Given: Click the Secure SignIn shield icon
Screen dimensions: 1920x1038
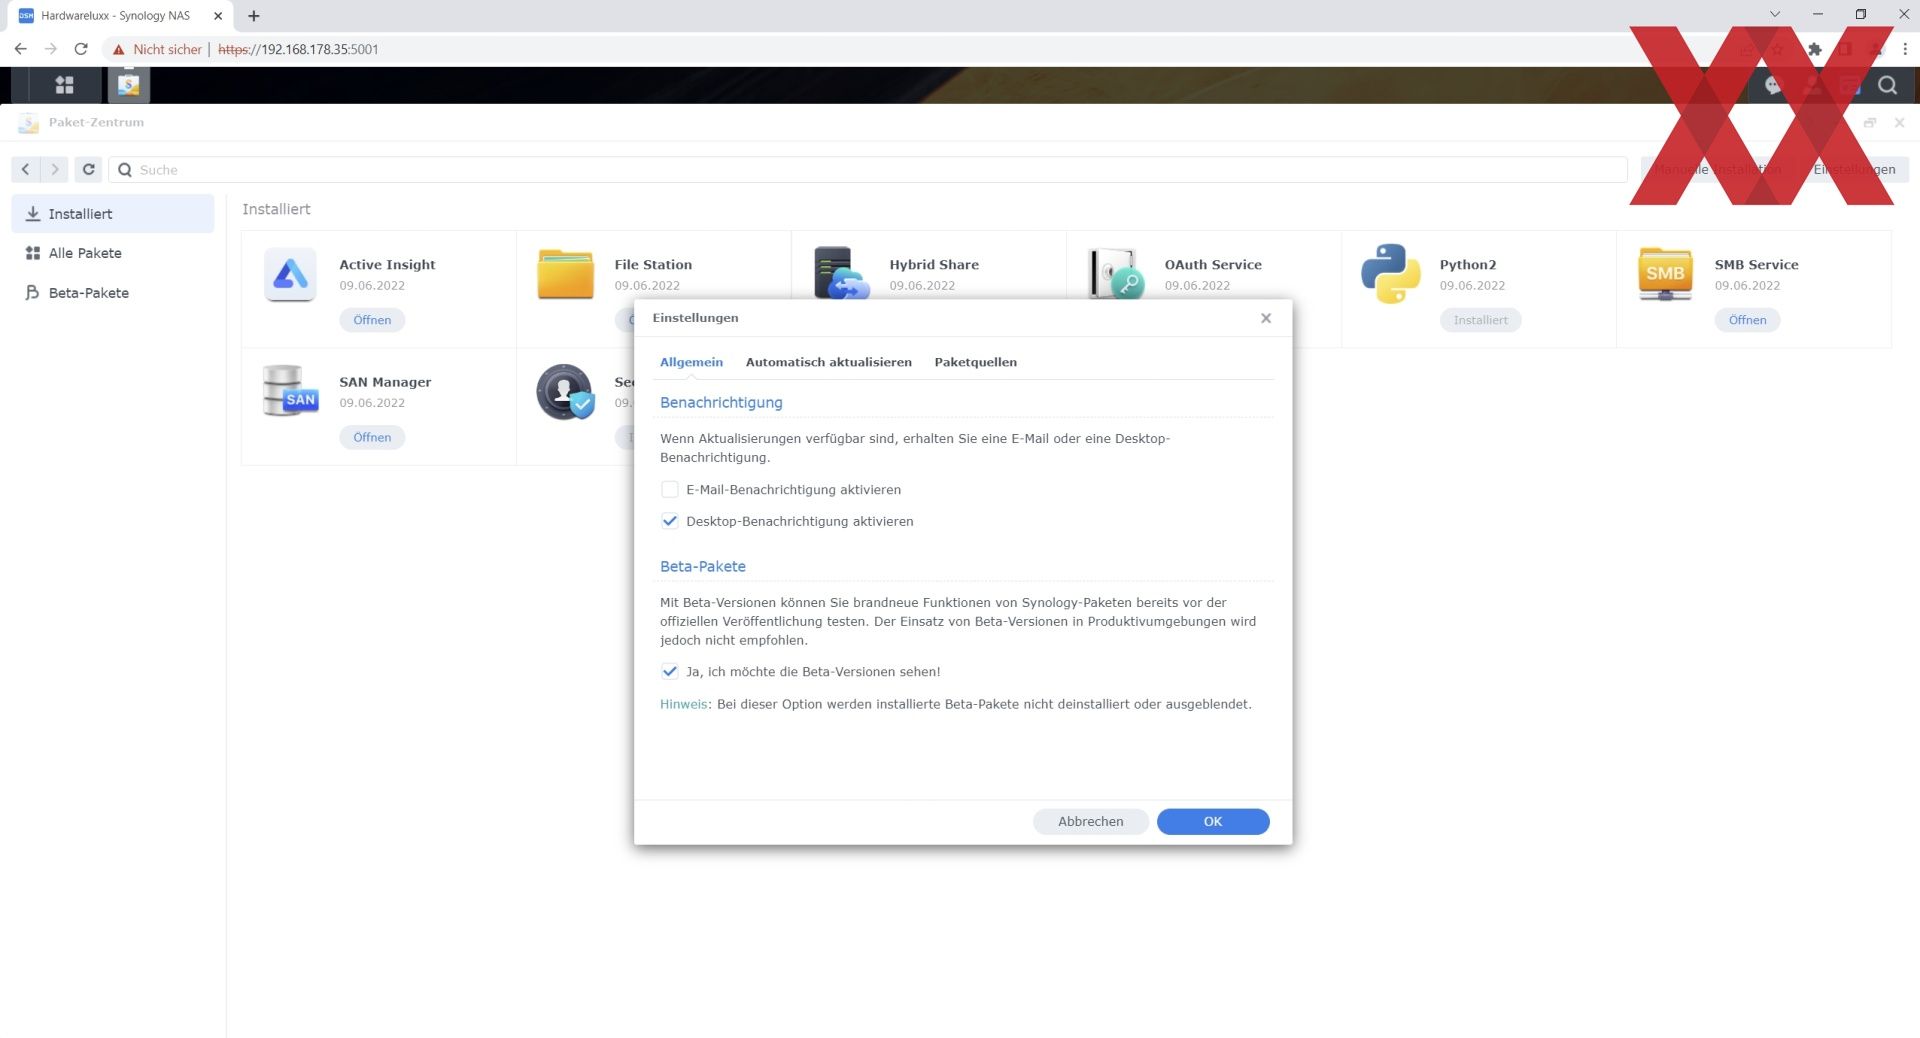Looking at the screenshot, I should [x=566, y=392].
